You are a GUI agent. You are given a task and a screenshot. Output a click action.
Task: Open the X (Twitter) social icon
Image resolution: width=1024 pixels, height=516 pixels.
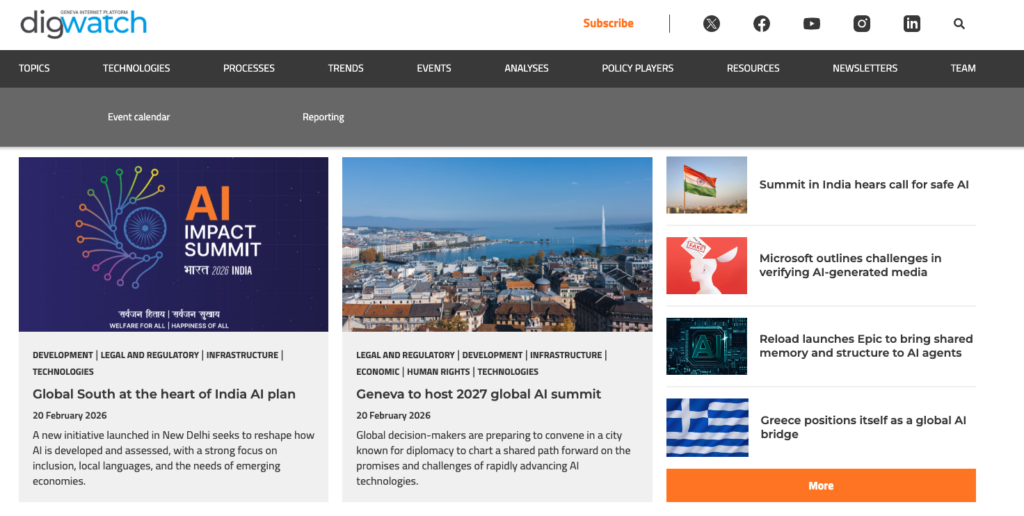(x=711, y=24)
